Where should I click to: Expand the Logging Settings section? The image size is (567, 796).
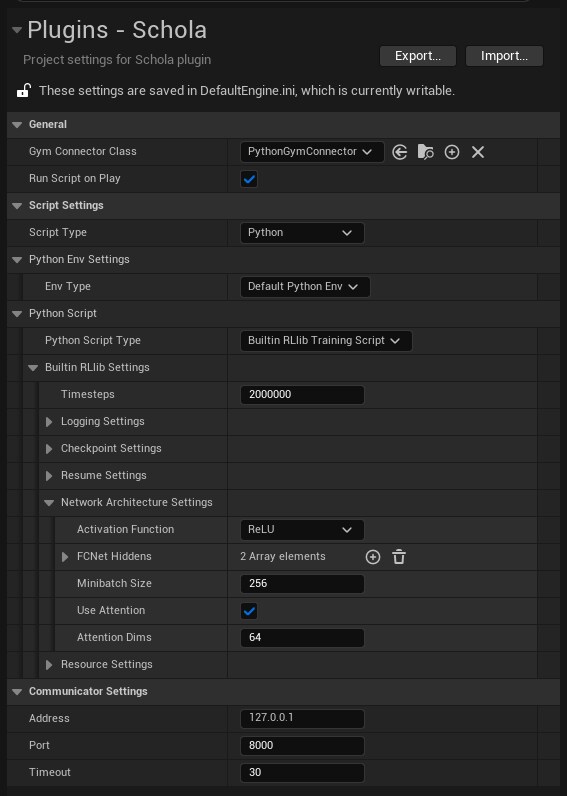[x=49, y=422]
